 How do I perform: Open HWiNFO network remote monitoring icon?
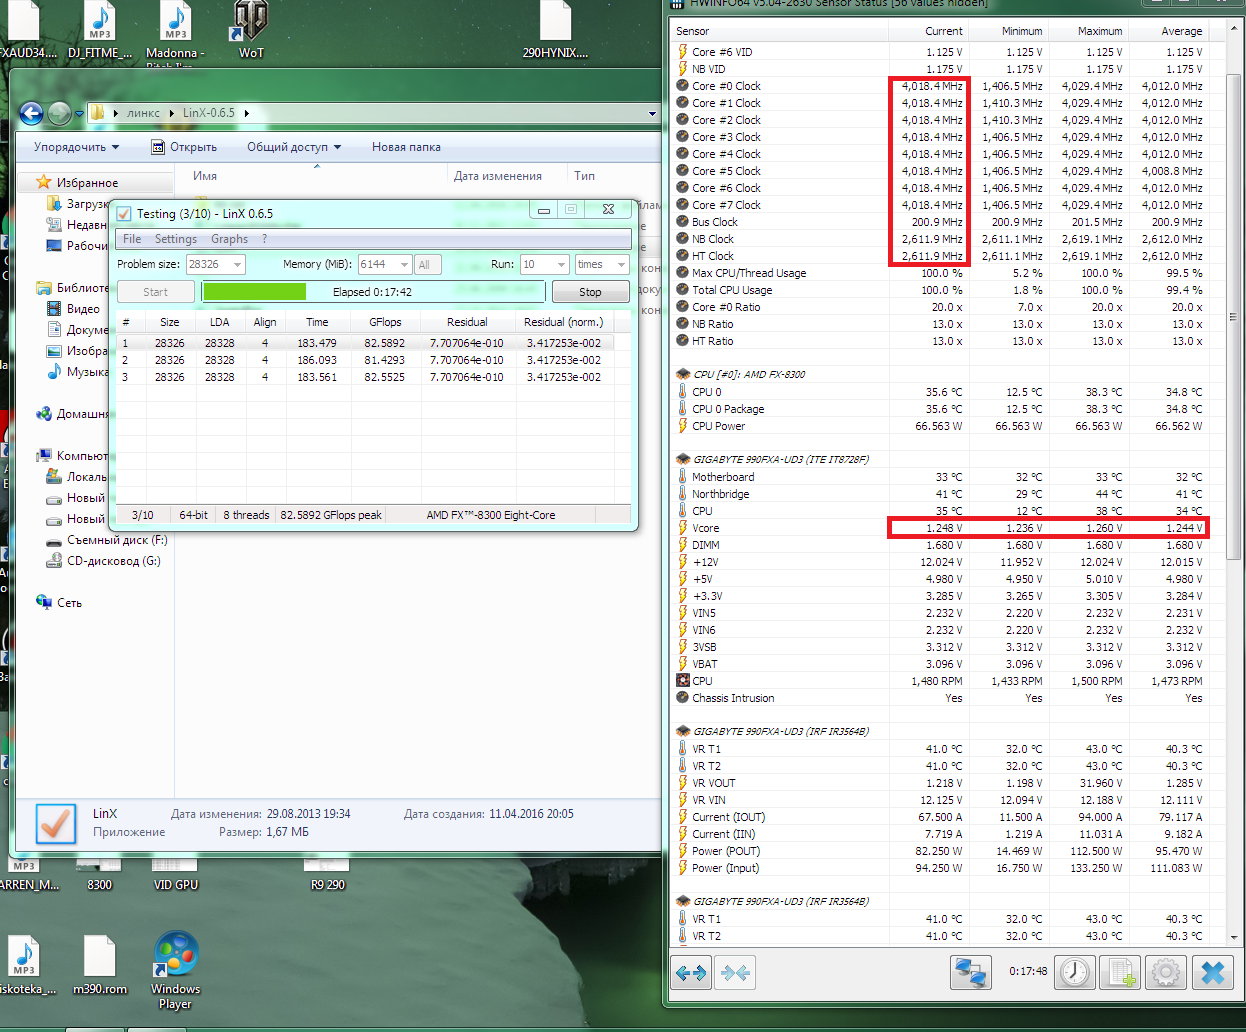pyautogui.click(x=970, y=972)
